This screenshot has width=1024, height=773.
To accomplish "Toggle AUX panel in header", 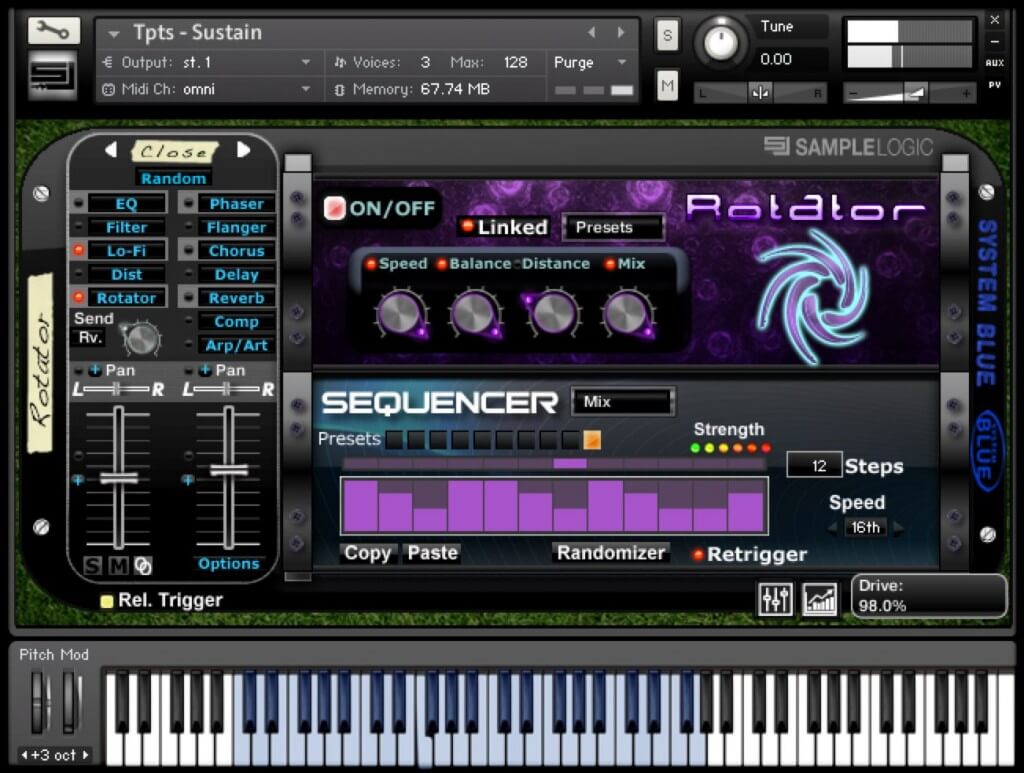I will click(x=995, y=63).
